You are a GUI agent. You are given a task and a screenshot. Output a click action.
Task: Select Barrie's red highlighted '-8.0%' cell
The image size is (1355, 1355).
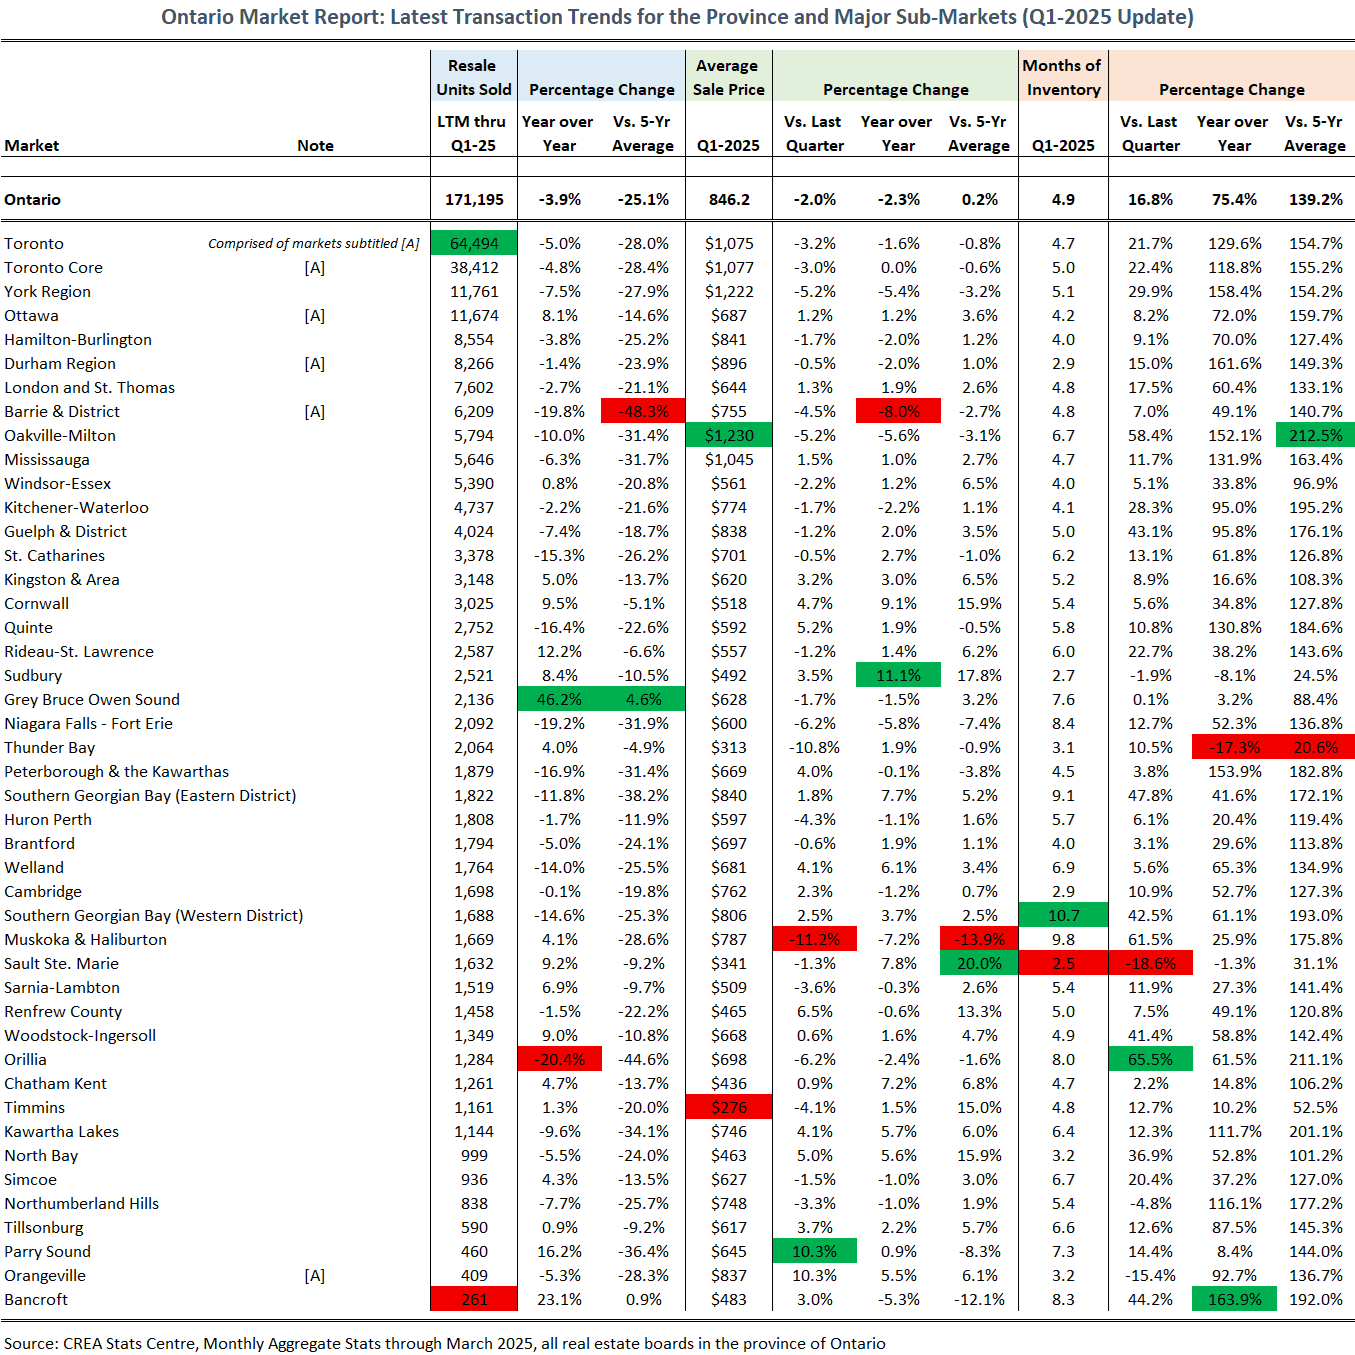(898, 411)
